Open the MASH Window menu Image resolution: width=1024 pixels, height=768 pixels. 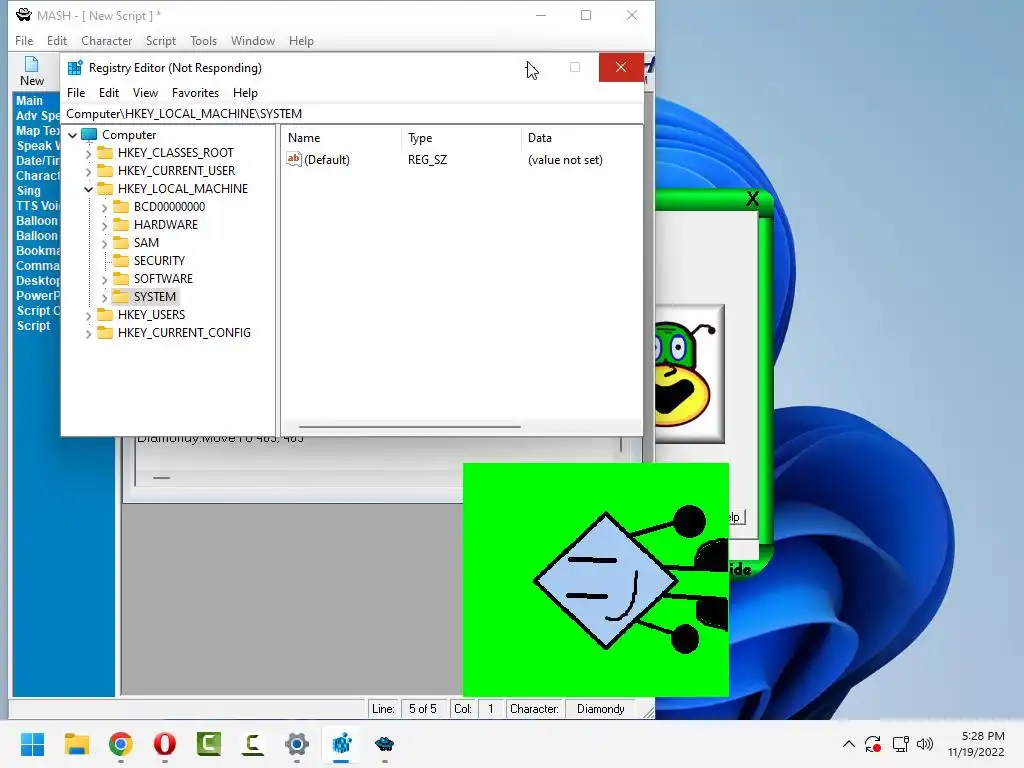point(253,40)
